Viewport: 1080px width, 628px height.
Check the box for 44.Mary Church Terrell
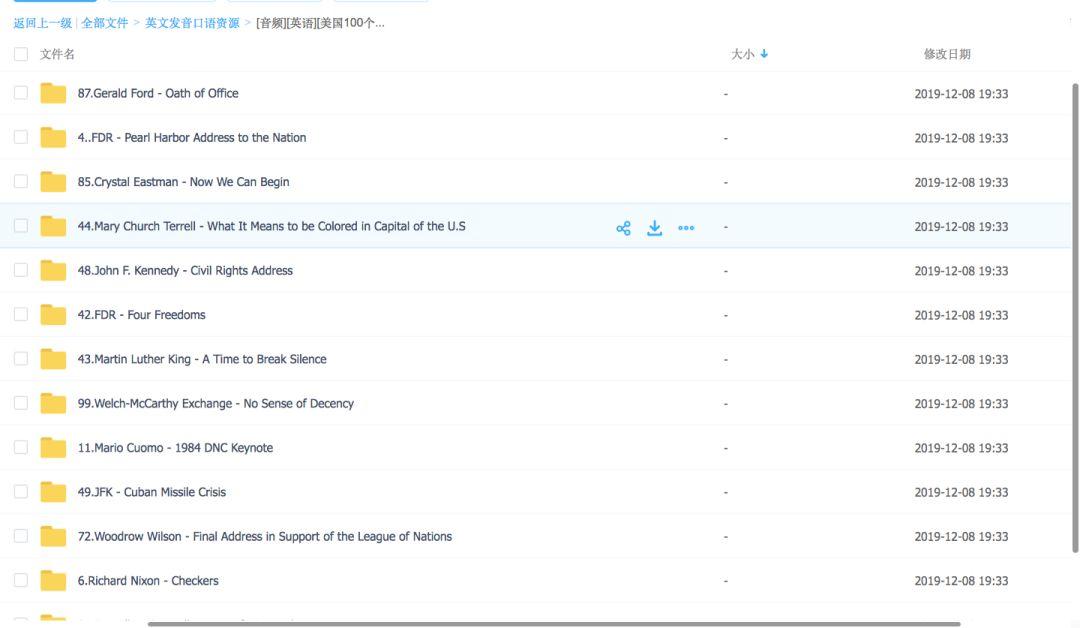[21, 225]
